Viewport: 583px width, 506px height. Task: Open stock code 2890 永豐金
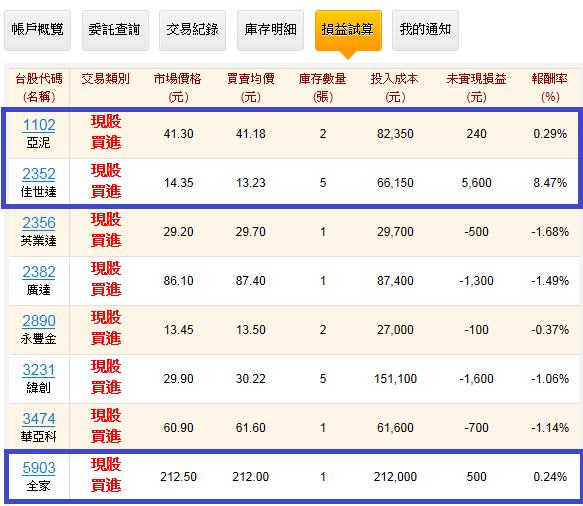pos(39,321)
